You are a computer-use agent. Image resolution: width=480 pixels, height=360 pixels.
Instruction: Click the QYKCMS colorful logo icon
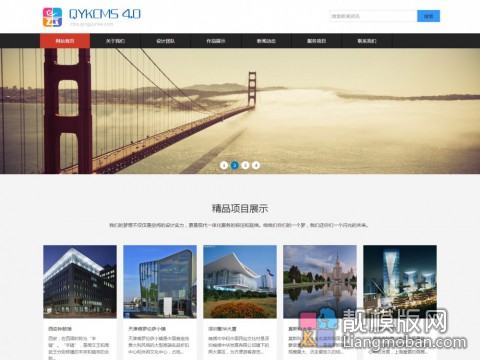52,17
